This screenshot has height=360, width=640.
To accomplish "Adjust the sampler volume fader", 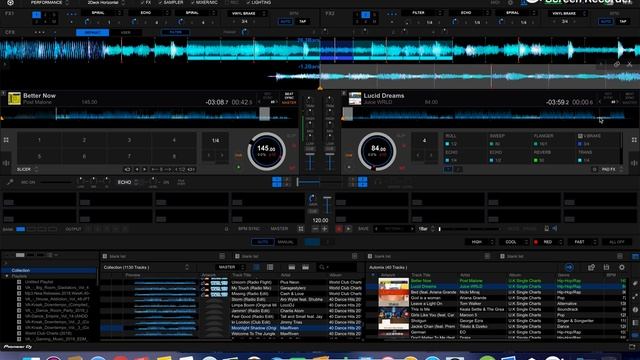I will (x=327, y=205).
